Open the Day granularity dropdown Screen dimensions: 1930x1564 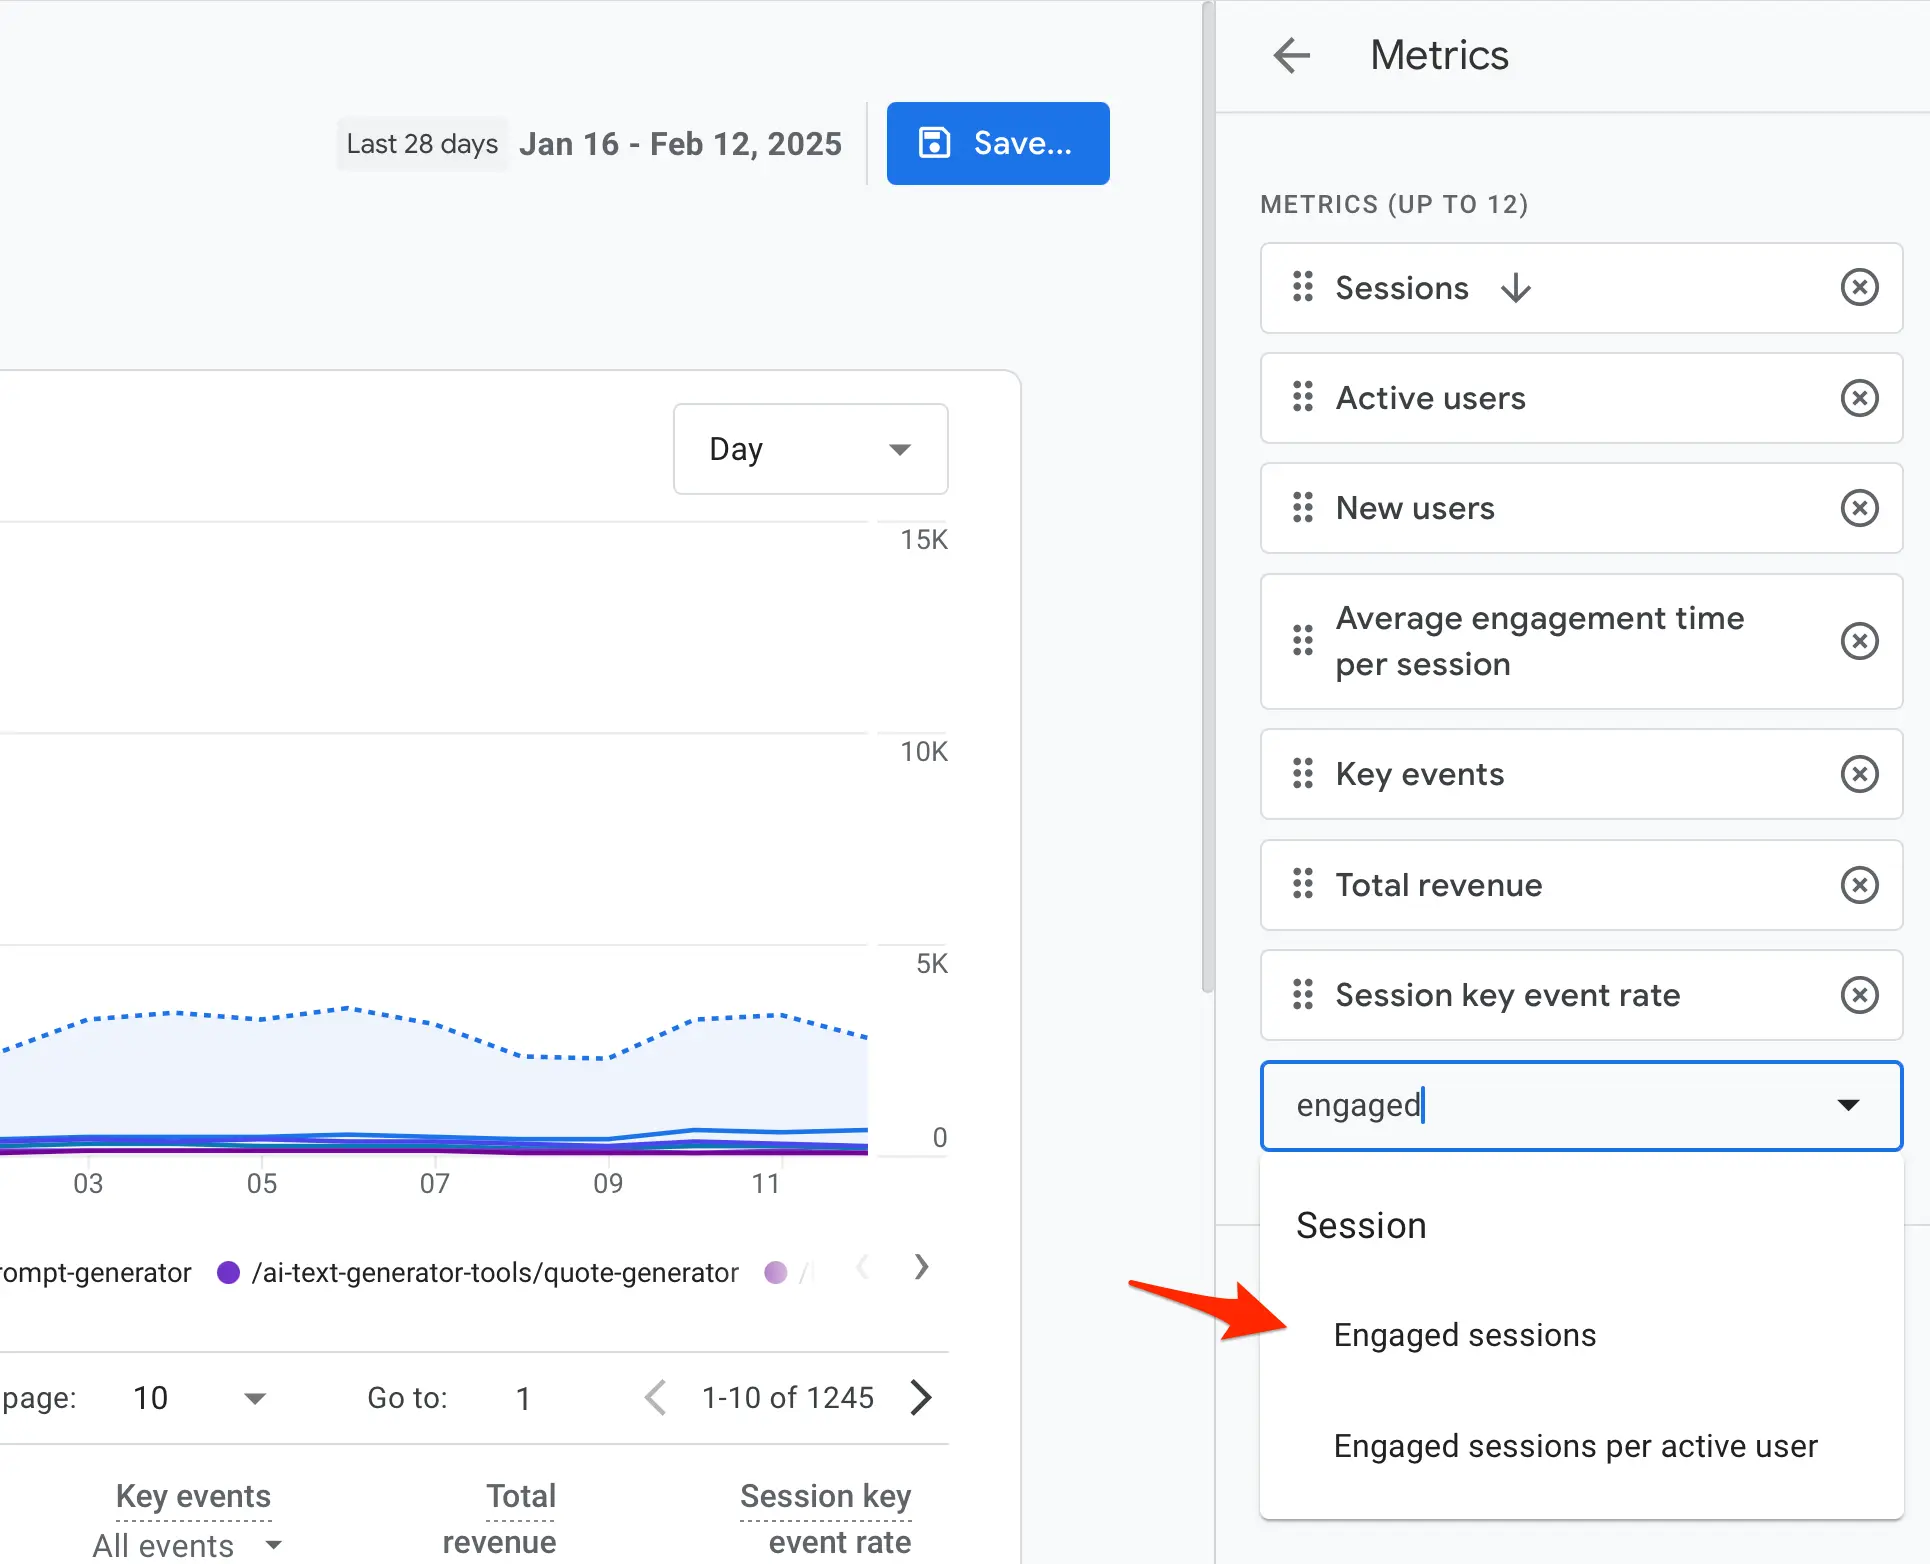pyautogui.click(x=810, y=449)
